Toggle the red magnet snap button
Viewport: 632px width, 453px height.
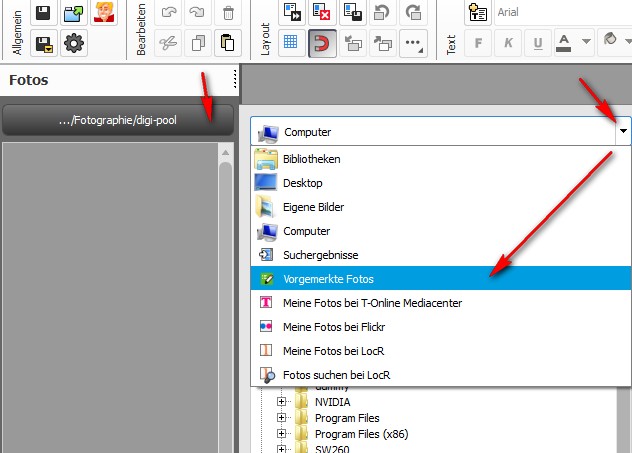322,43
